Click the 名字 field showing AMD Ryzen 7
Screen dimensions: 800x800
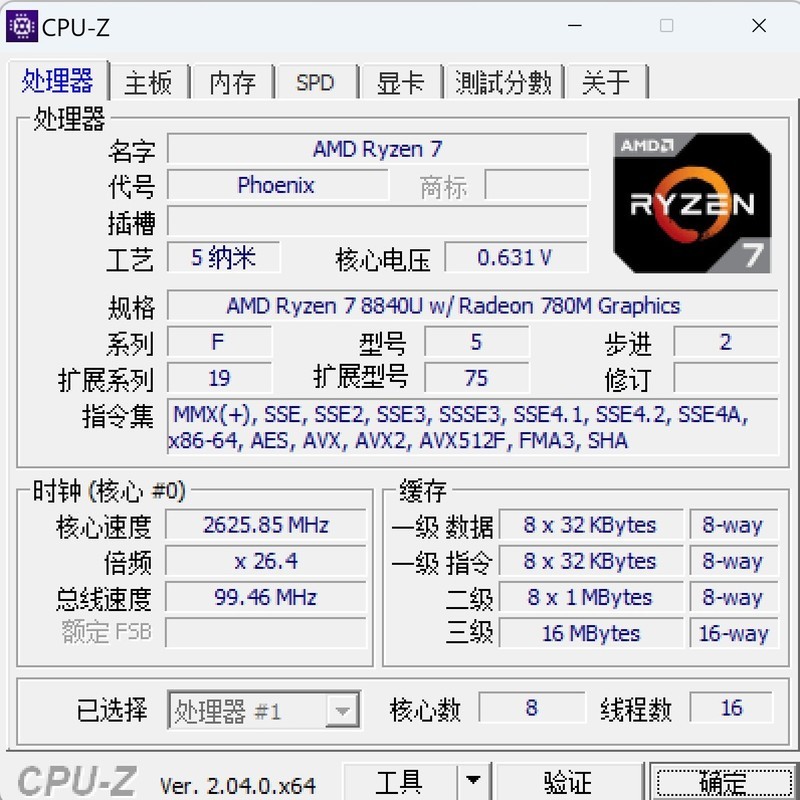(378, 151)
